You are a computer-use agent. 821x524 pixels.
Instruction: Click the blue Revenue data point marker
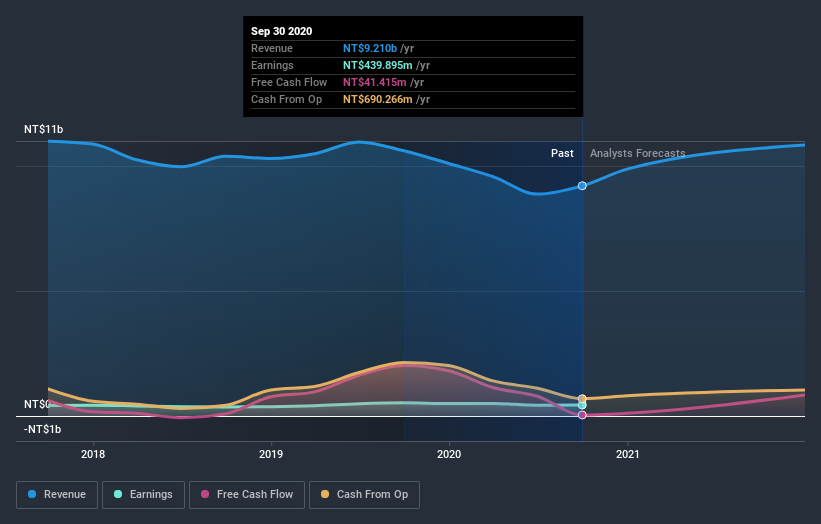point(582,186)
